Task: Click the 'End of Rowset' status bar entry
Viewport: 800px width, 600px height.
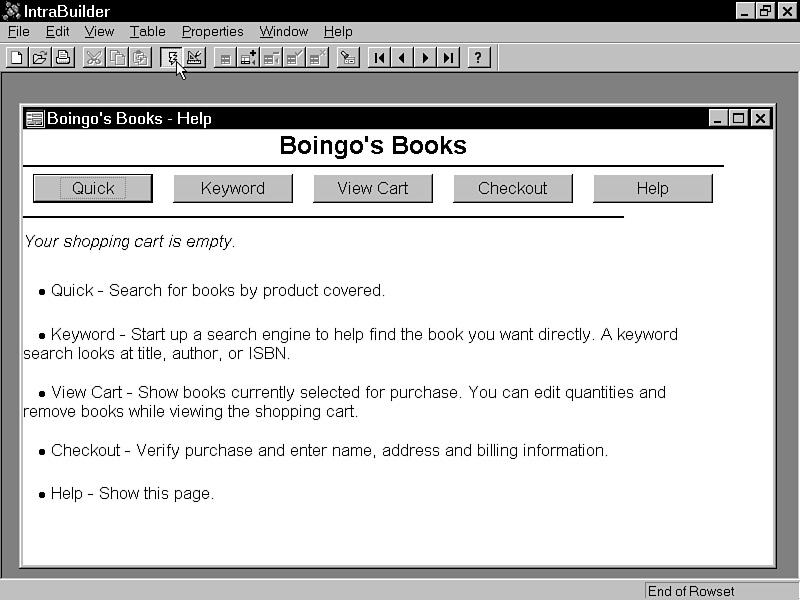Action: pos(691,591)
